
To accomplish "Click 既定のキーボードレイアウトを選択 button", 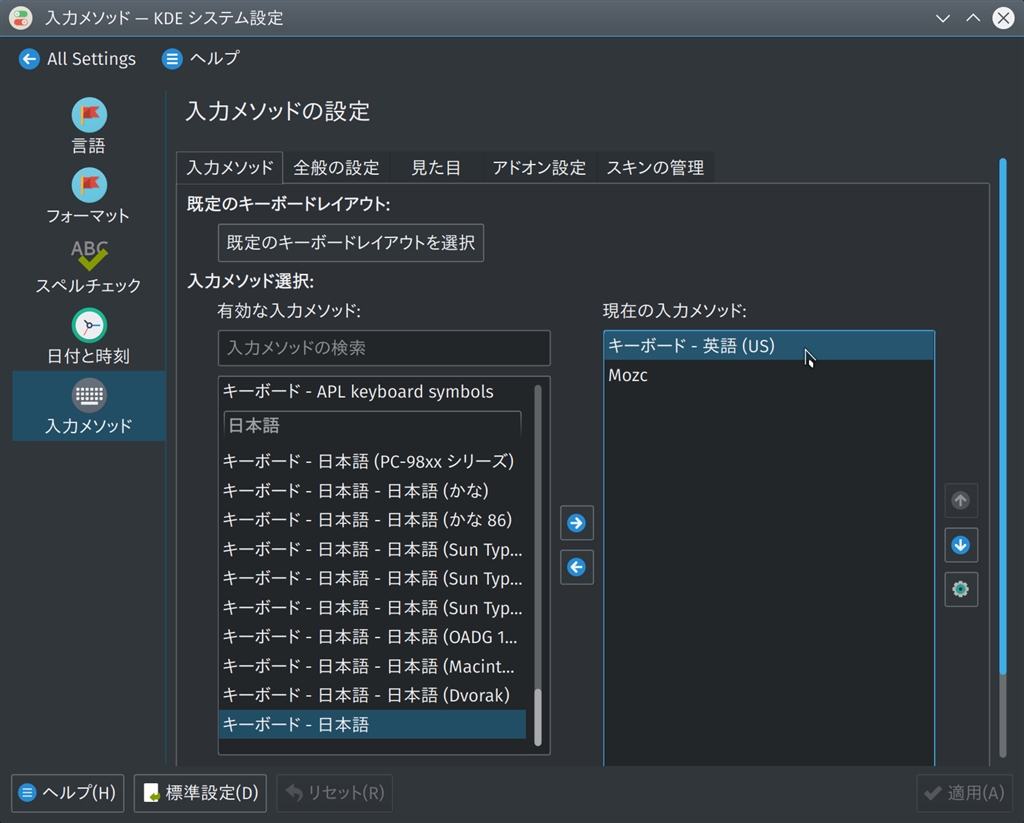I will (x=351, y=243).
